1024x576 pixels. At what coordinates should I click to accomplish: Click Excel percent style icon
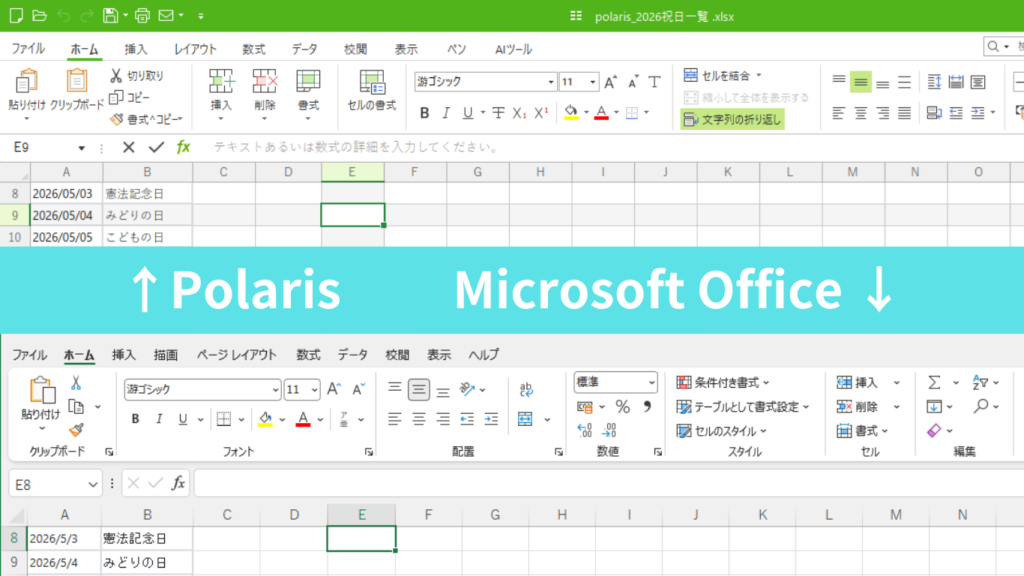(x=622, y=407)
